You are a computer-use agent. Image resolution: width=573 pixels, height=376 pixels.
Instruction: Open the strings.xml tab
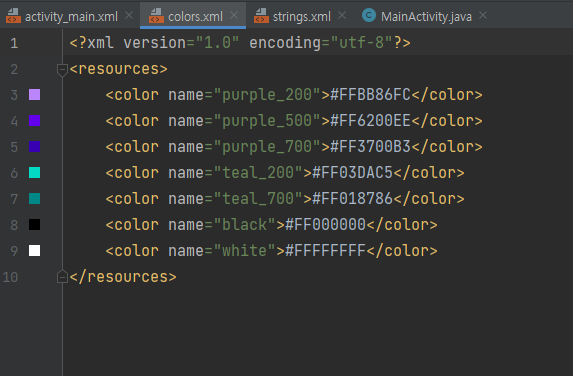pos(300,16)
